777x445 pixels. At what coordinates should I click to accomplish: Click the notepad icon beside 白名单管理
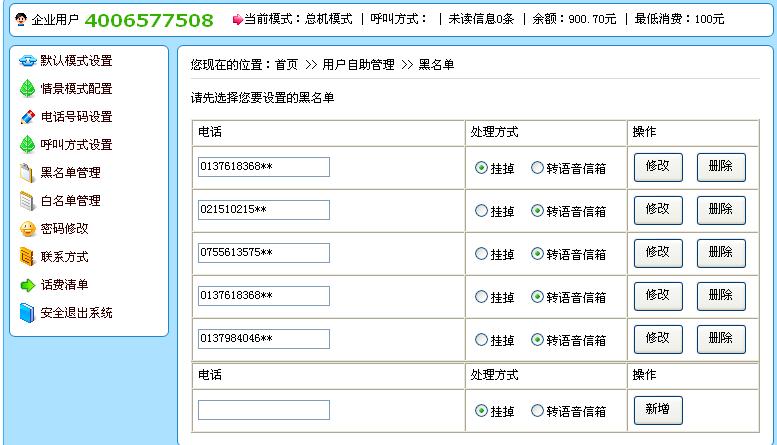pyautogui.click(x=27, y=201)
